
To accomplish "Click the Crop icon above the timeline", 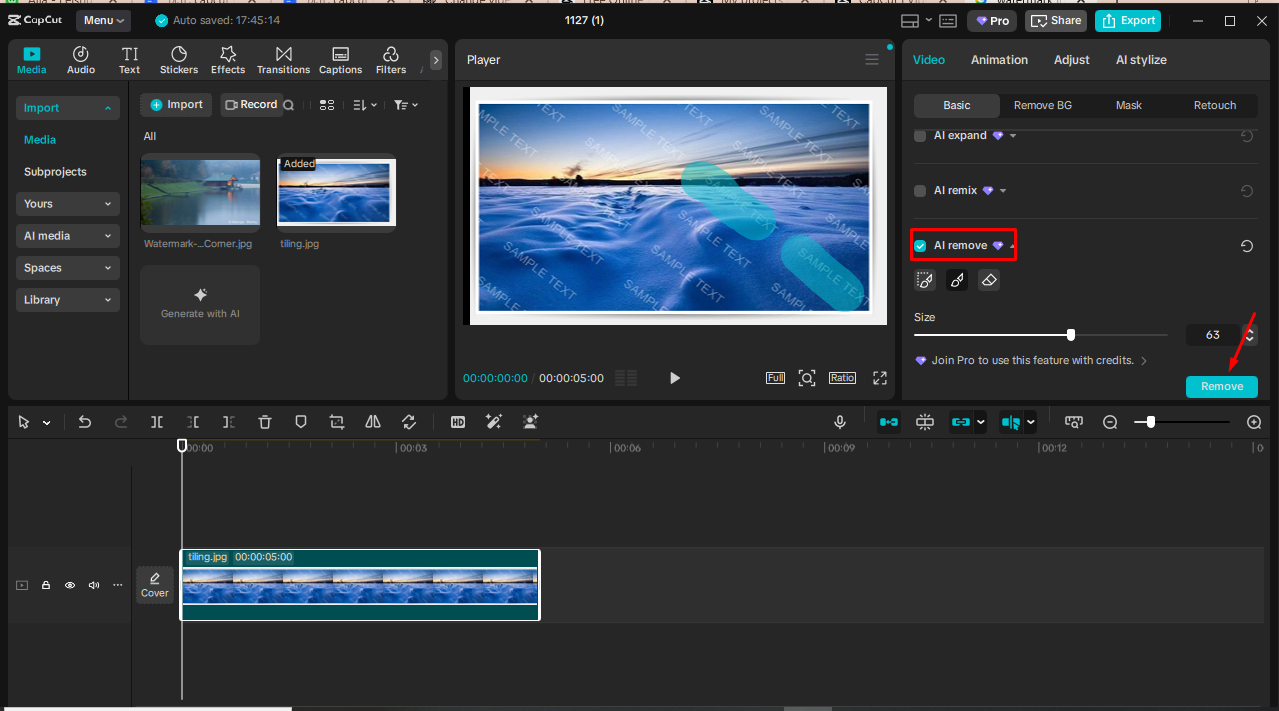I will 336,421.
